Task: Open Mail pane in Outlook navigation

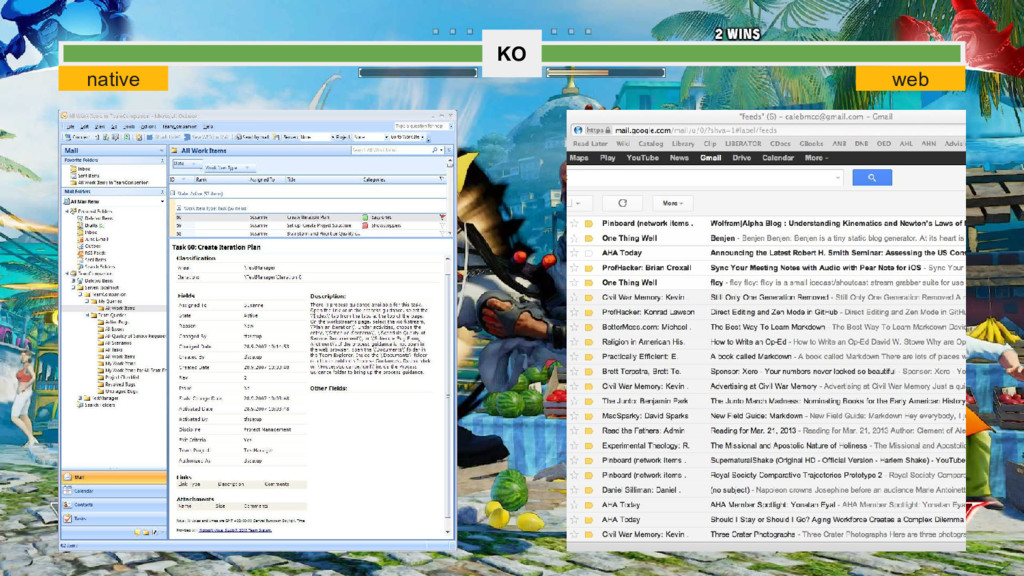Action: 114,477
